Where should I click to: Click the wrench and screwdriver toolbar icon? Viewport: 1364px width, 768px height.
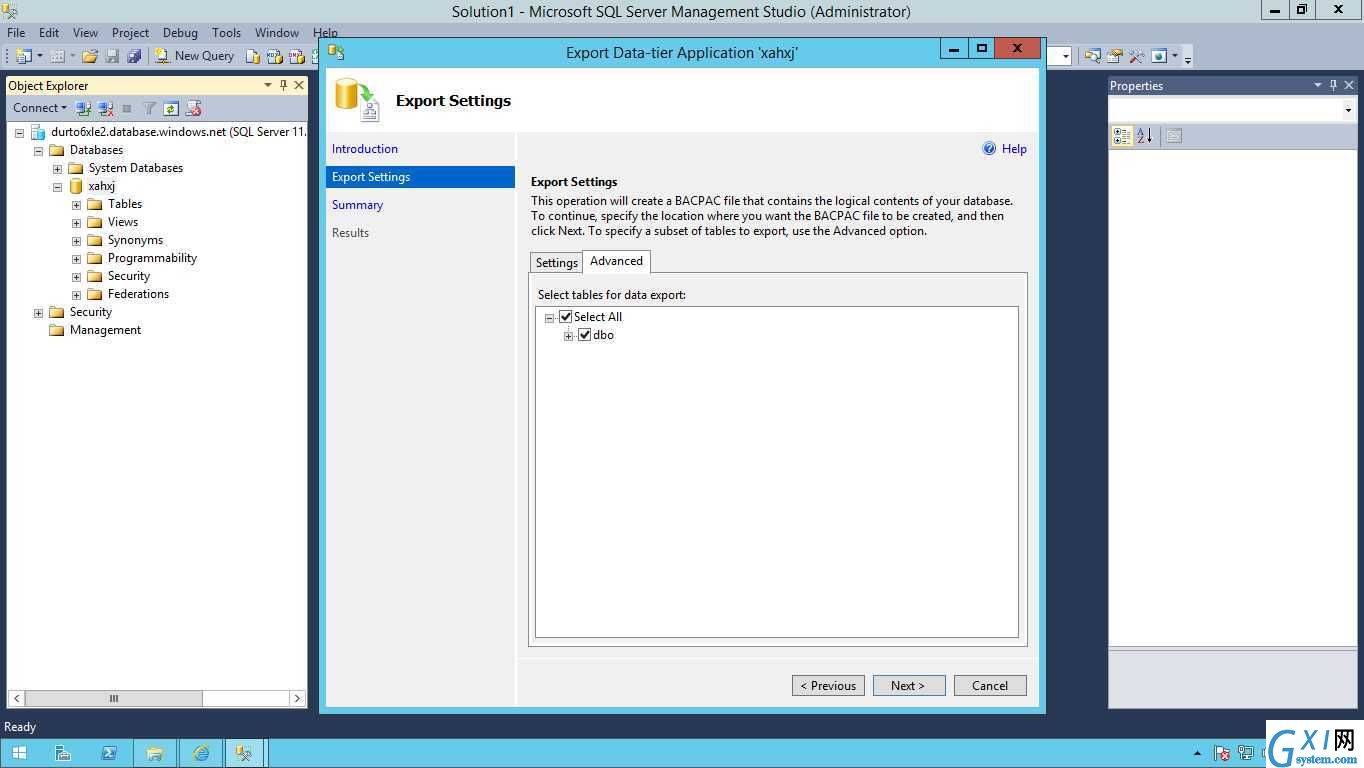click(1136, 56)
